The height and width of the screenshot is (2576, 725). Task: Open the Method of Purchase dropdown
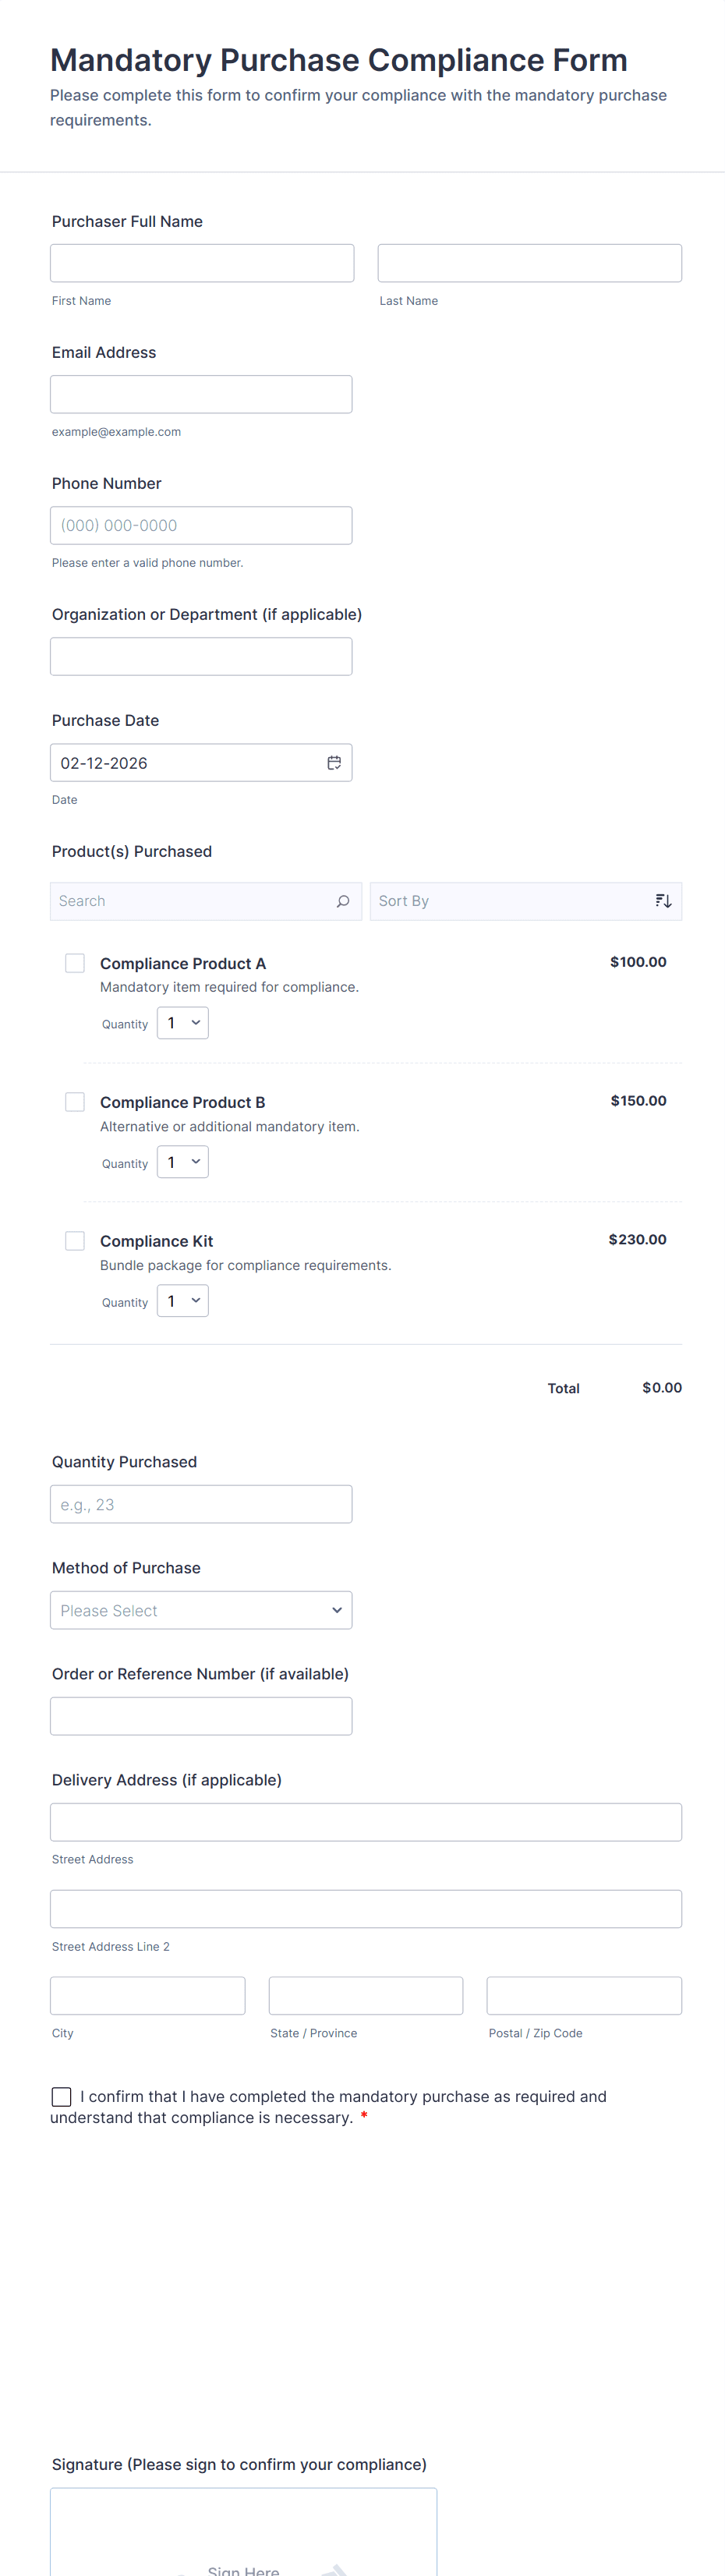[x=201, y=1610]
